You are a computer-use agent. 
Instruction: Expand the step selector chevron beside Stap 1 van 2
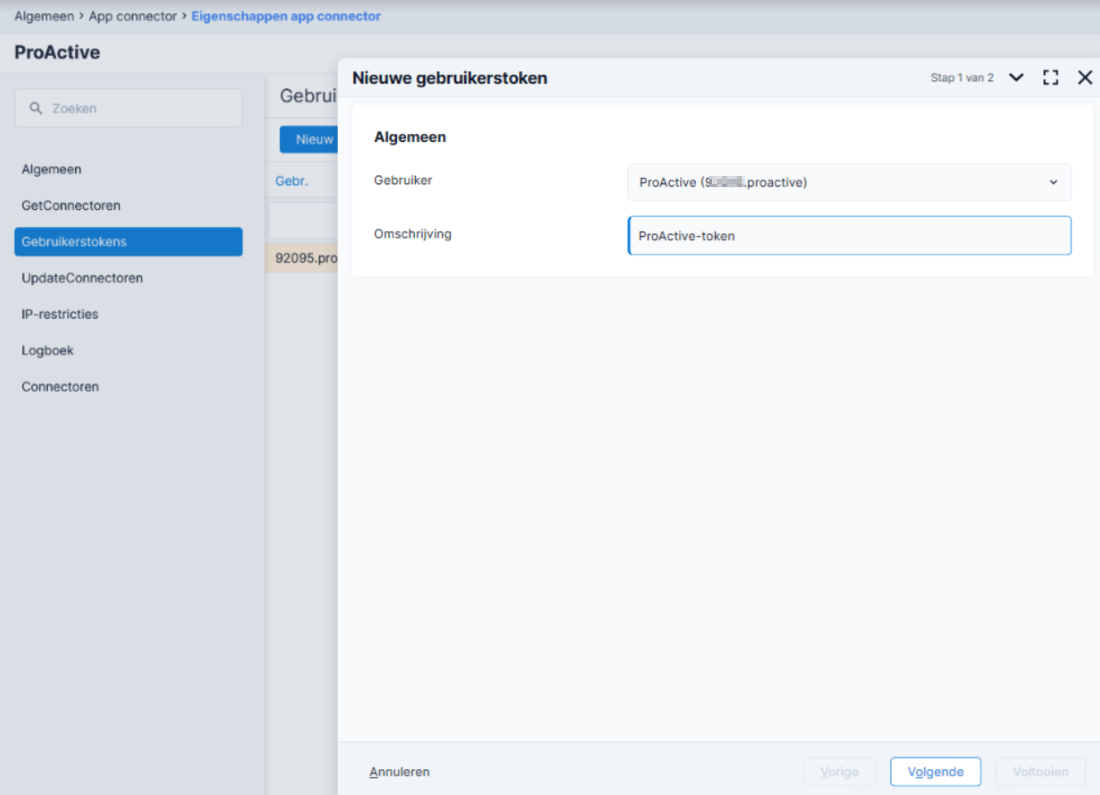click(1016, 77)
